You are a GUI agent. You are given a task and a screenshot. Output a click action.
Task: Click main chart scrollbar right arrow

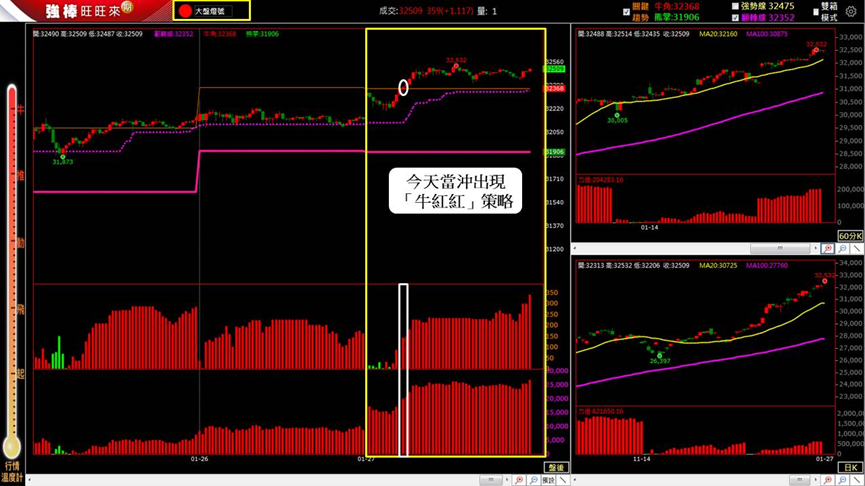point(507,480)
